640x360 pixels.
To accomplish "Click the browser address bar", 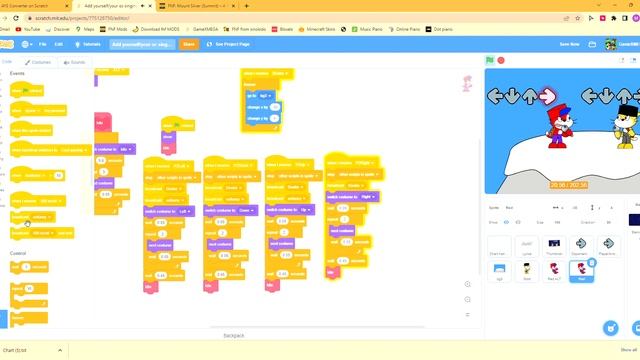I will pos(294,18).
